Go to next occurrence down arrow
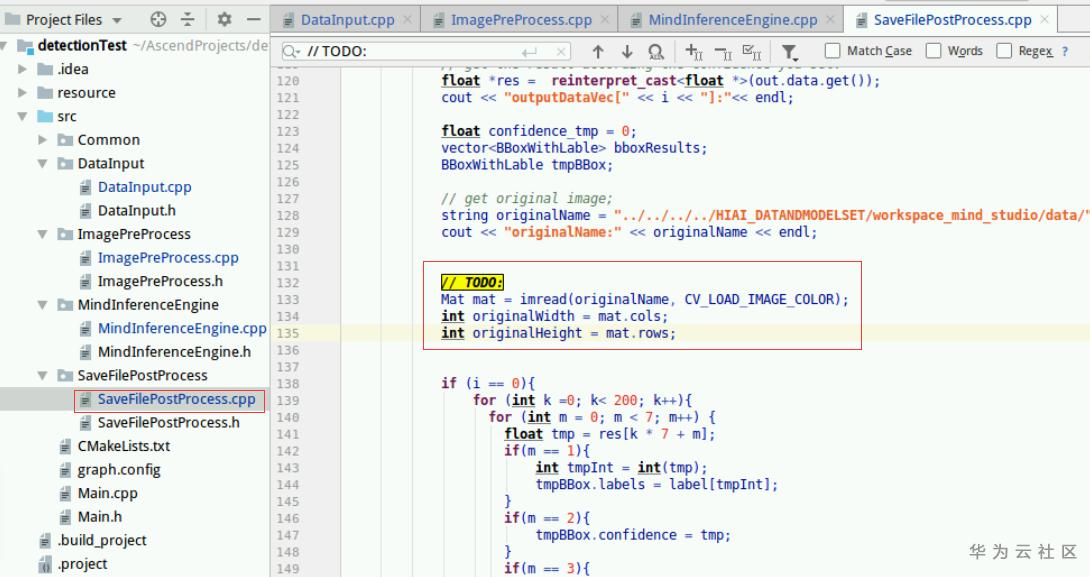This screenshot has width=1090, height=577. 627,51
